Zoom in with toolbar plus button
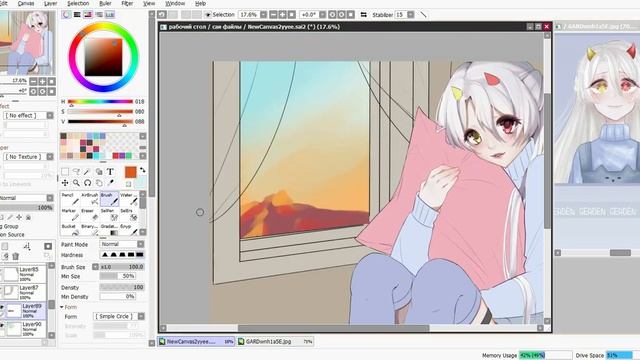This screenshot has width=640, height=360. [282, 15]
